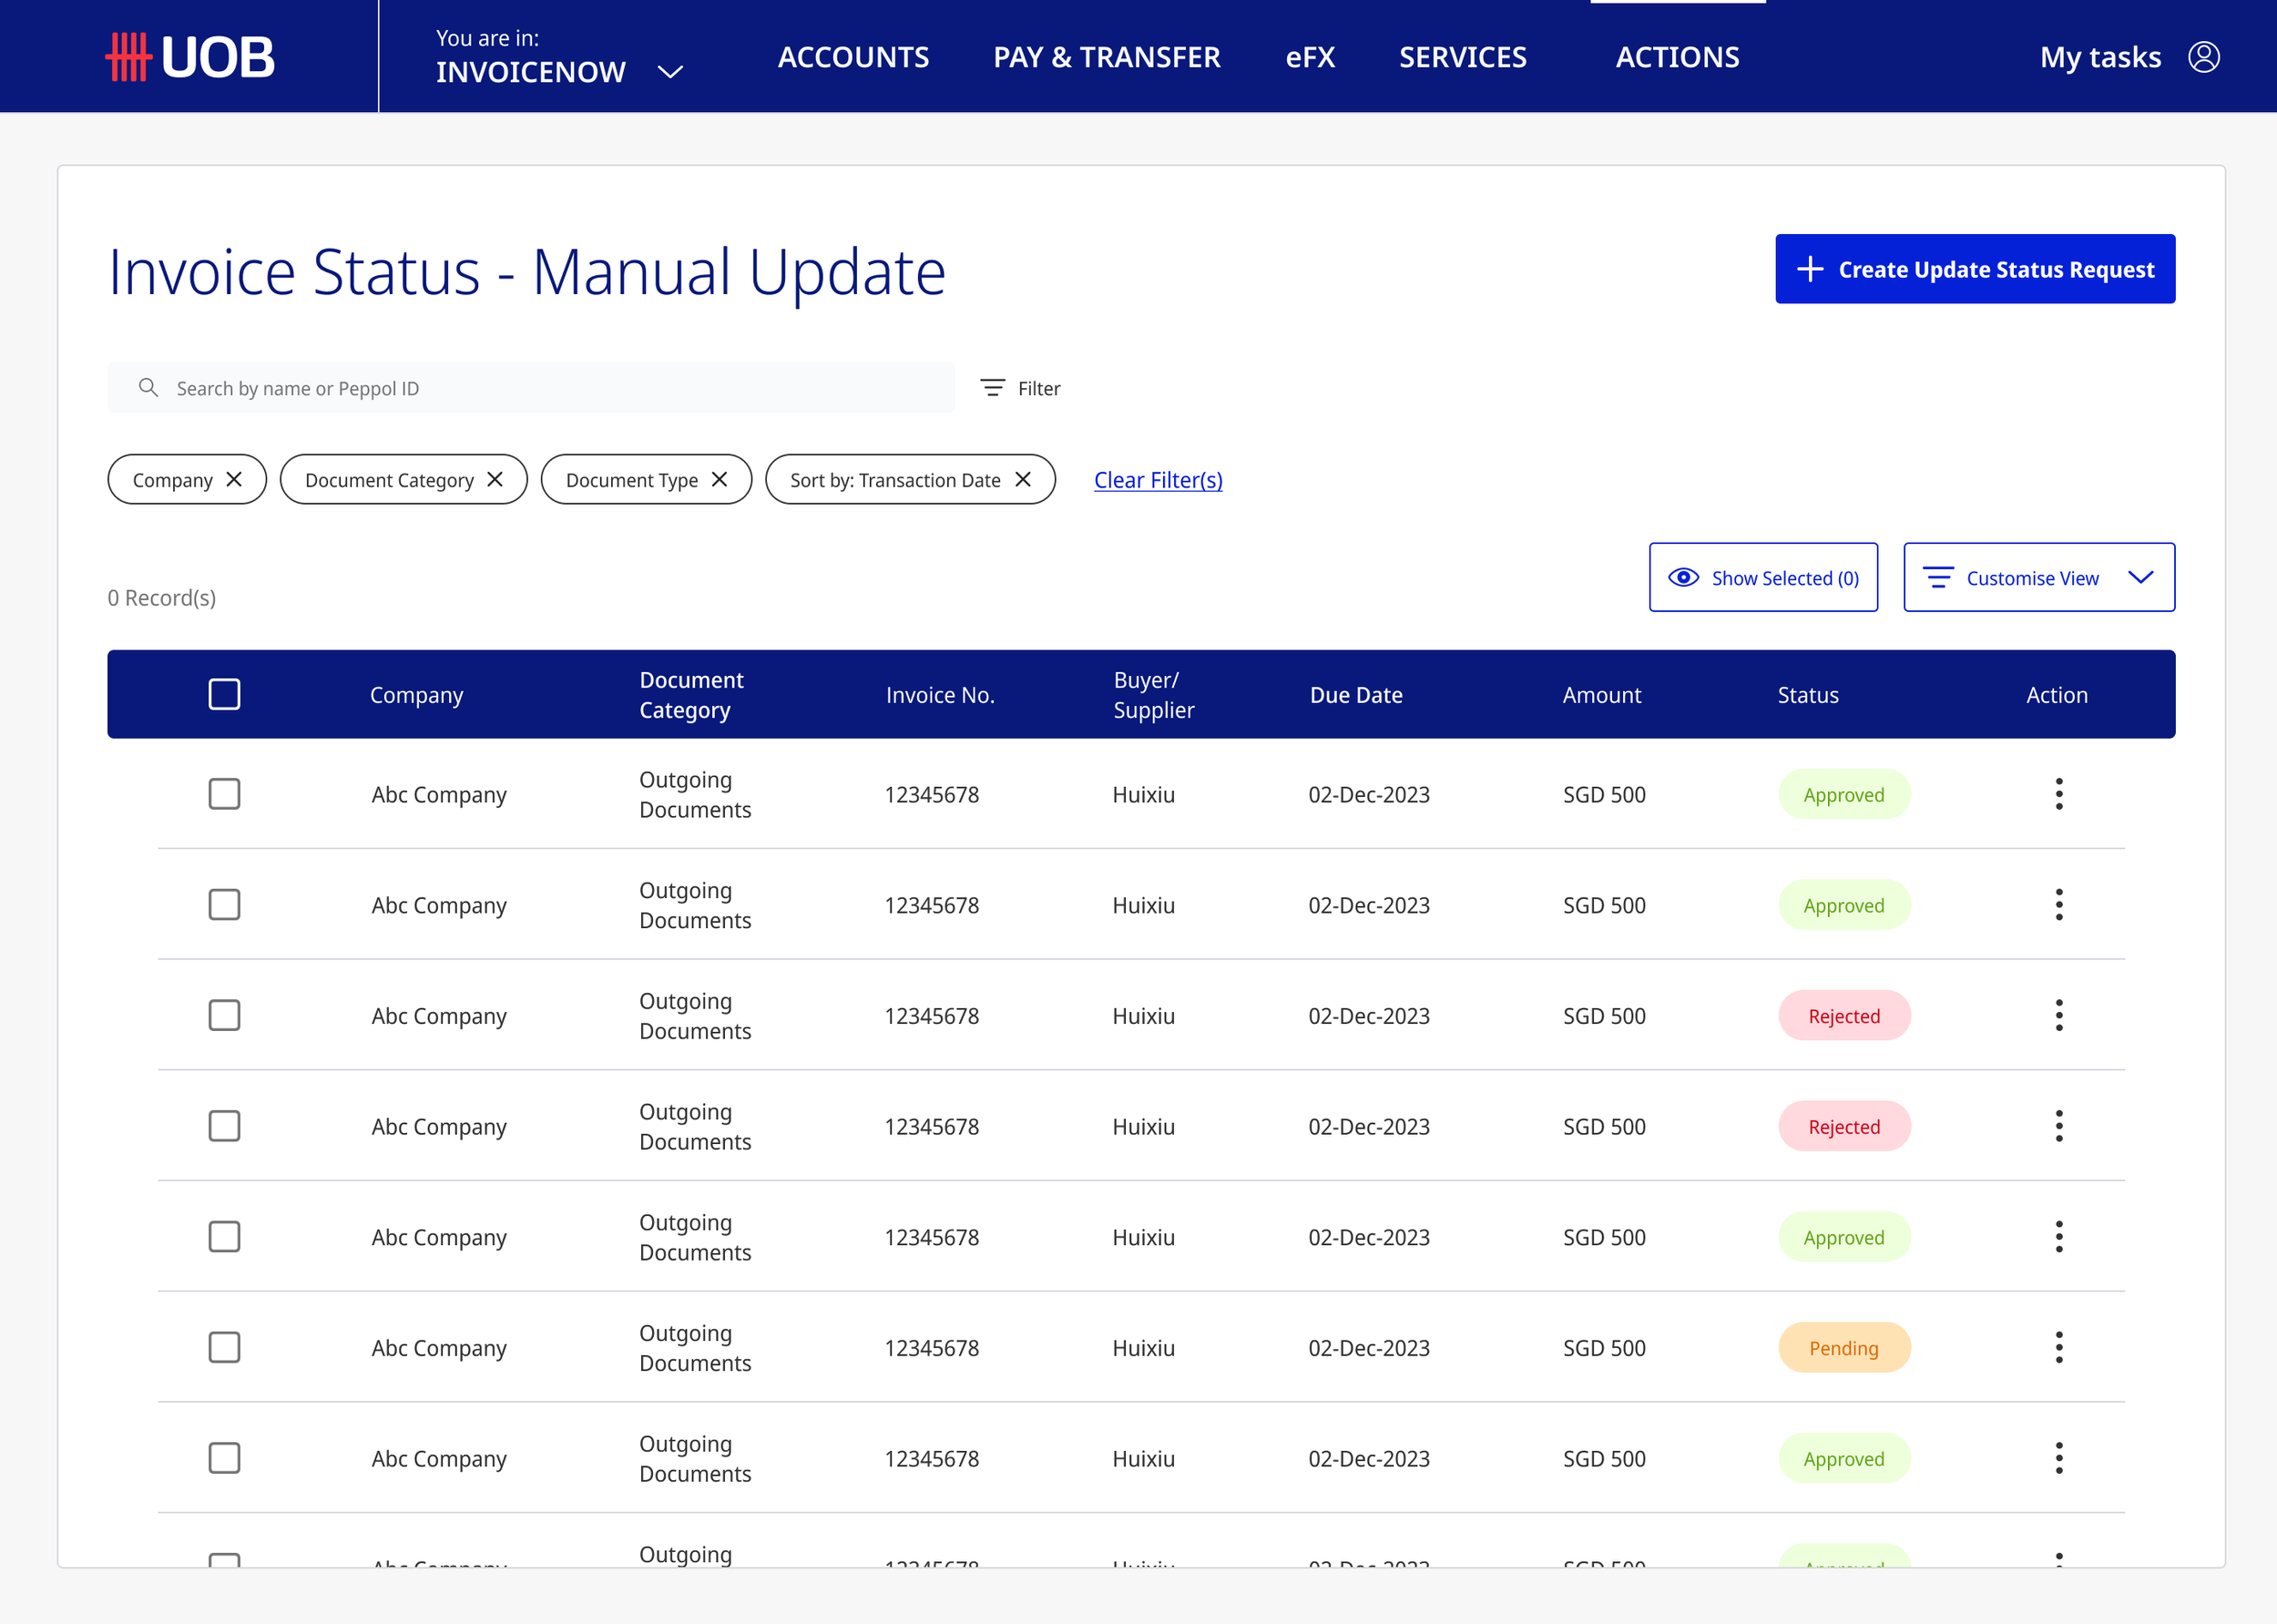
Task: Open action menu for first Approved row
Action: tap(2059, 794)
